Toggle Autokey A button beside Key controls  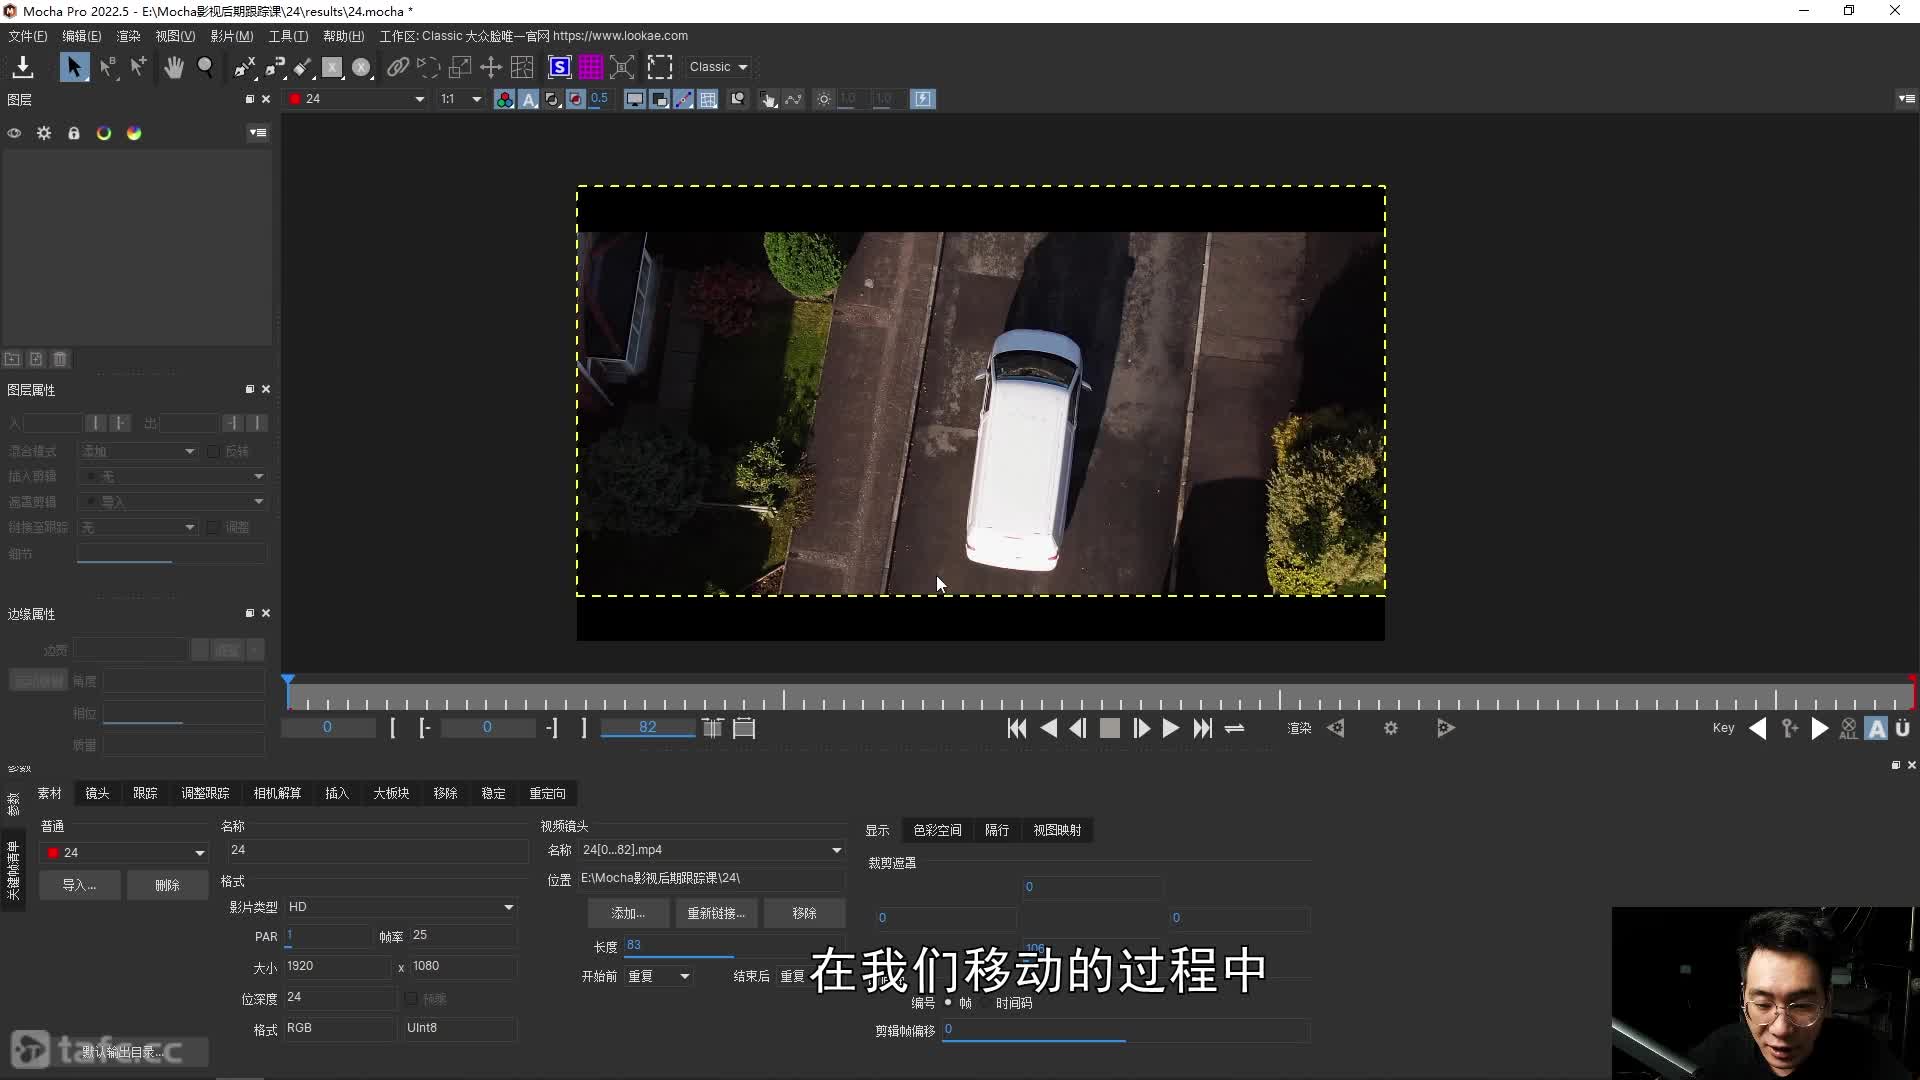click(1877, 729)
